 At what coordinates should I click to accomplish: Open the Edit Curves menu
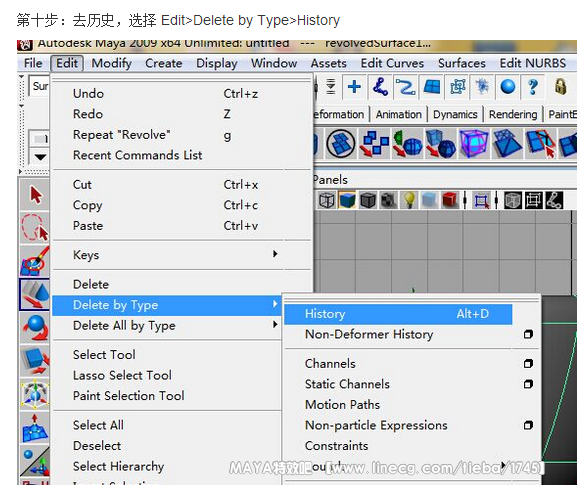coord(392,63)
